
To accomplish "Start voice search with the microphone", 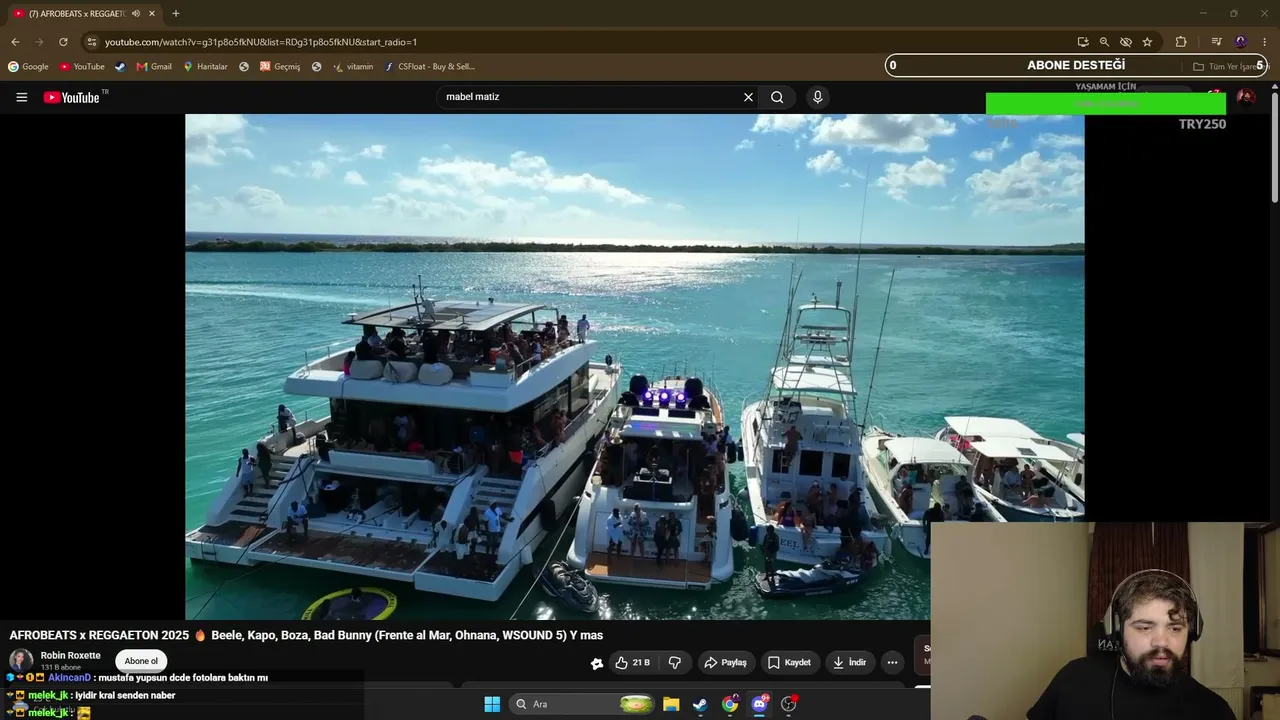I will coord(817,97).
